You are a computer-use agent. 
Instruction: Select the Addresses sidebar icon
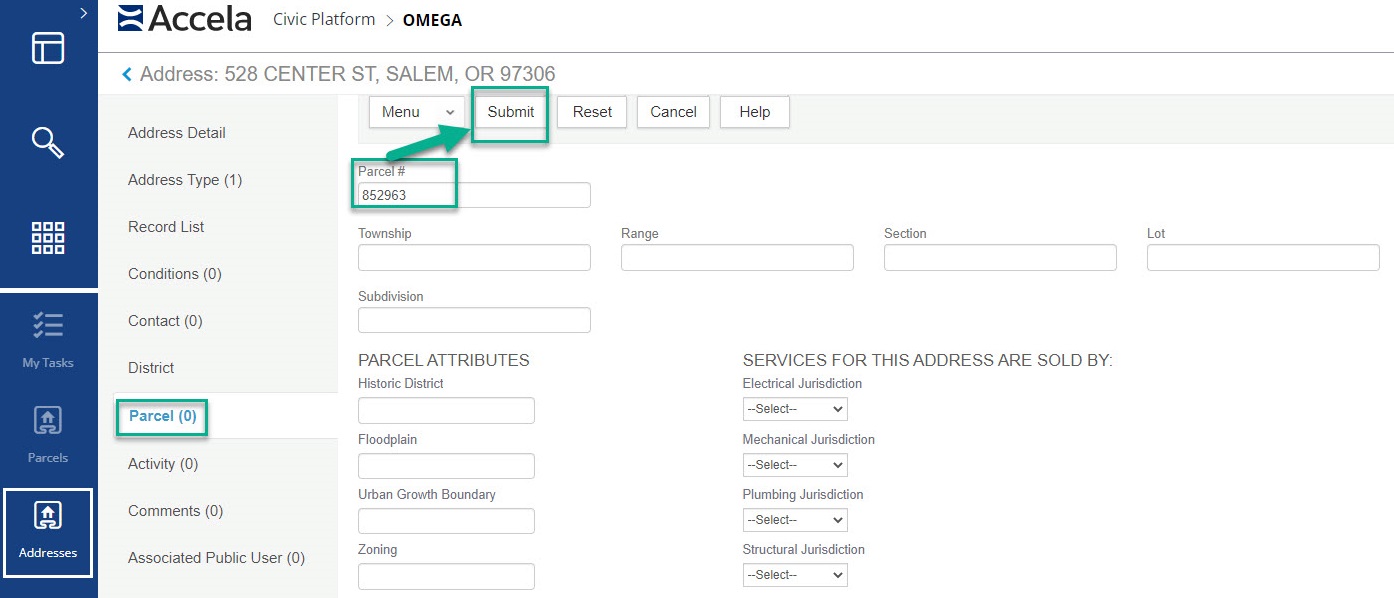point(48,531)
